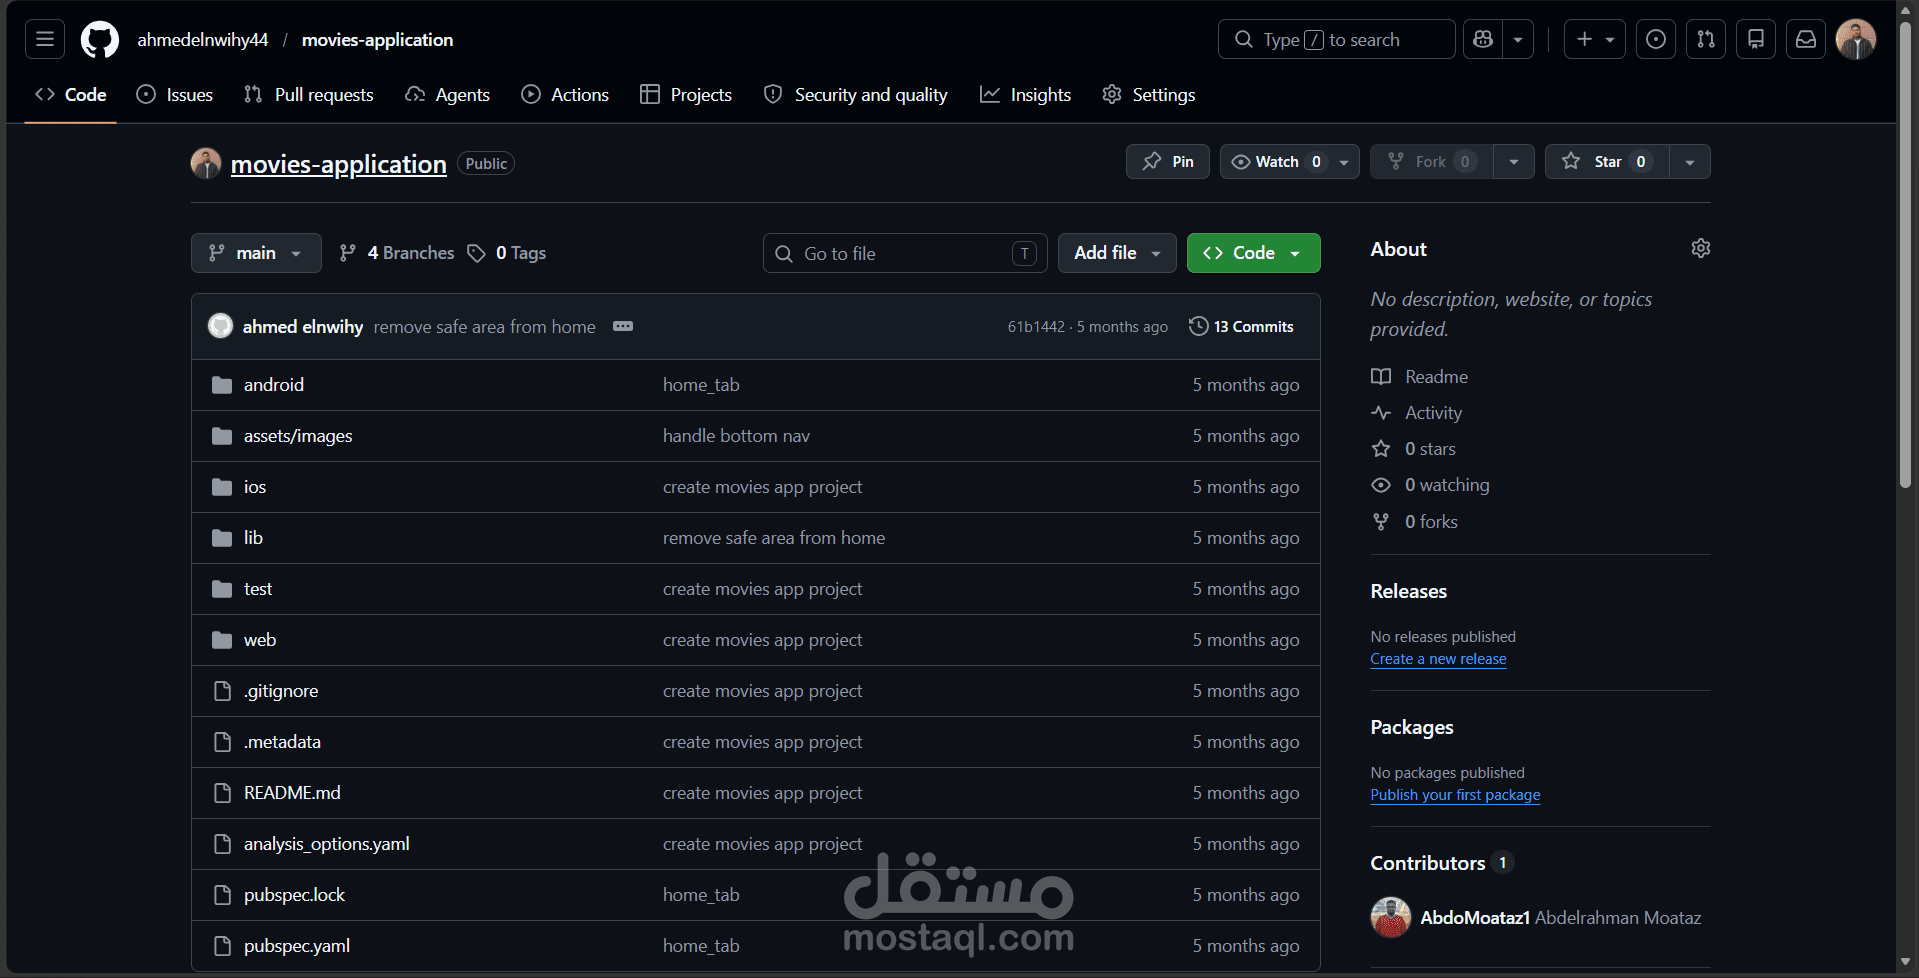Click Create a new release link
This screenshot has height=978, width=1919.
click(x=1438, y=659)
